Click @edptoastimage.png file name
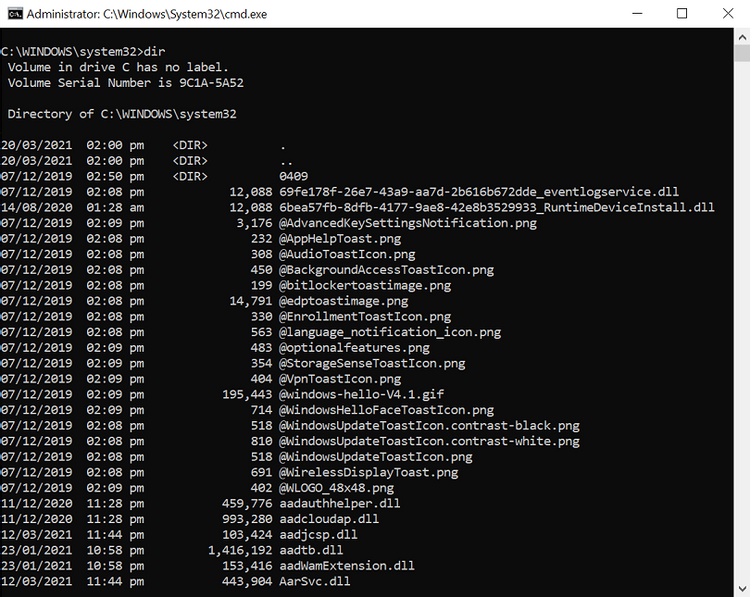This screenshot has height=597, width=752. click(x=344, y=301)
